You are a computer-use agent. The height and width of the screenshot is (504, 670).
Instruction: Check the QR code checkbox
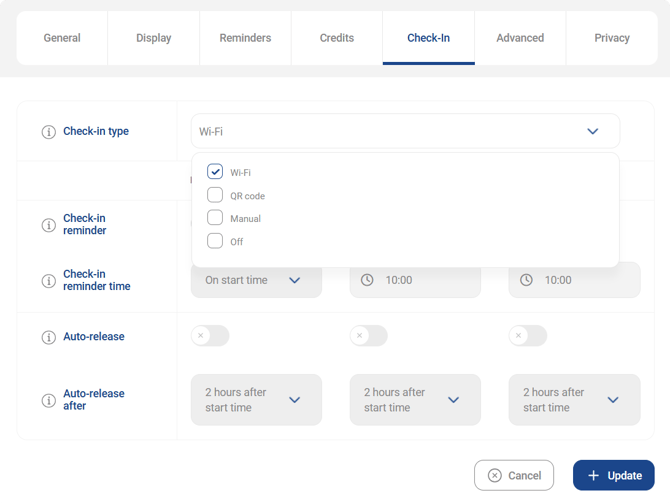coord(215,195)
